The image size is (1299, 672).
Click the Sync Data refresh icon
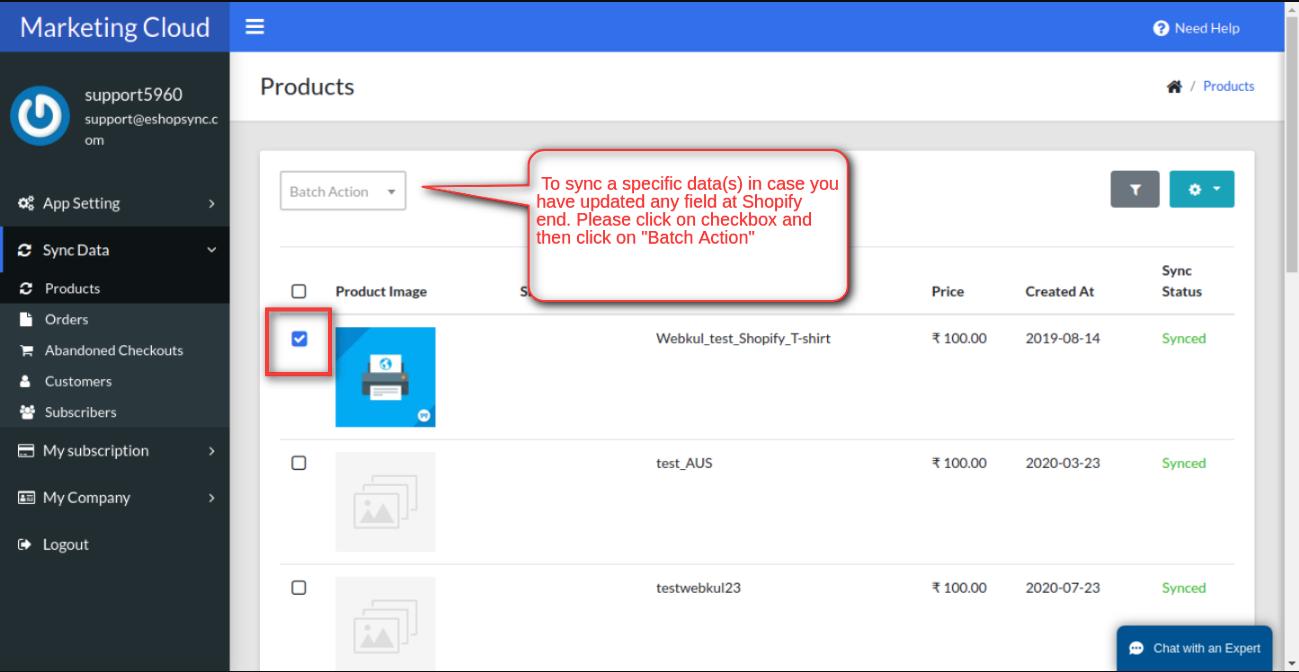(27, 250)
